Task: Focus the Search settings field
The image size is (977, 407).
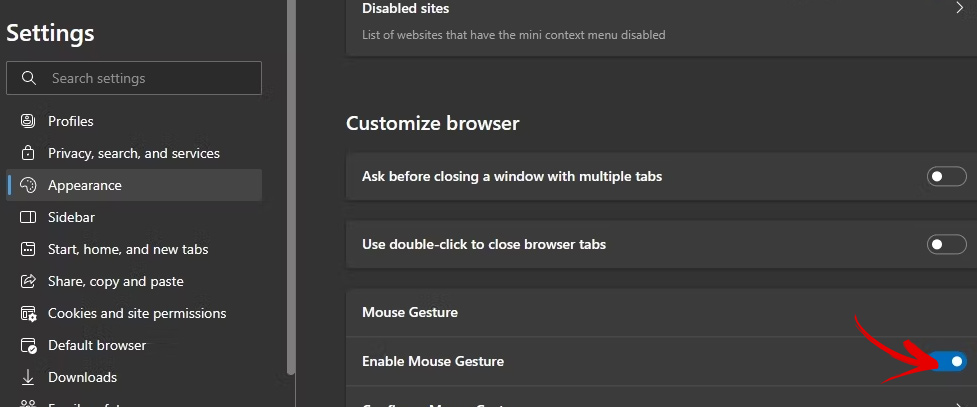Action: 134,78
